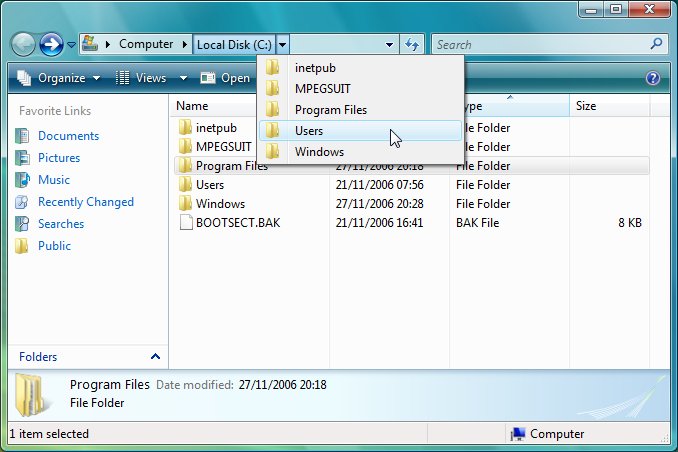The height and width of the screenshot is (452, 678).
Task: Click the Searches icon in Favorite Links
Action: pyautogui.click(x=22, y=224)
